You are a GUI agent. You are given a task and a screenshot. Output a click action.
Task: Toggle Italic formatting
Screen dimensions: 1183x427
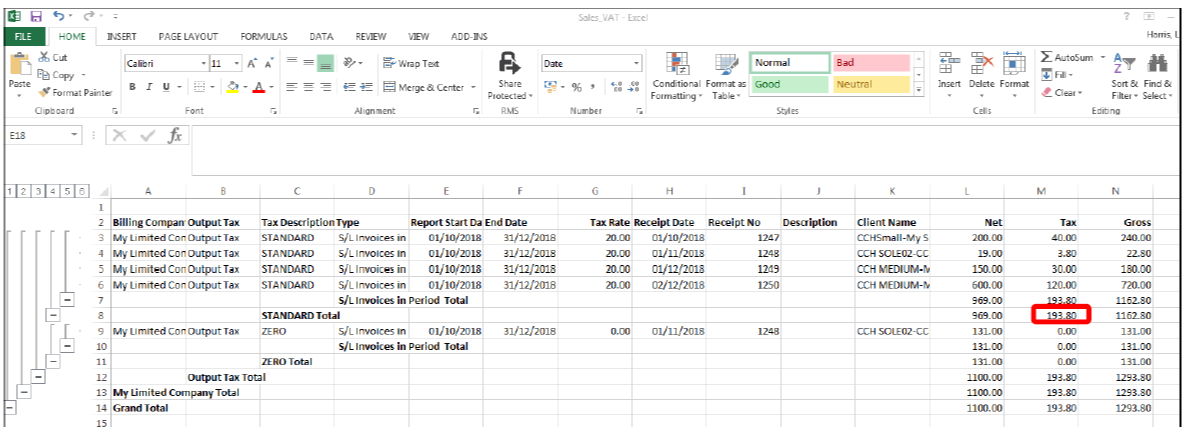coord(149,88)
